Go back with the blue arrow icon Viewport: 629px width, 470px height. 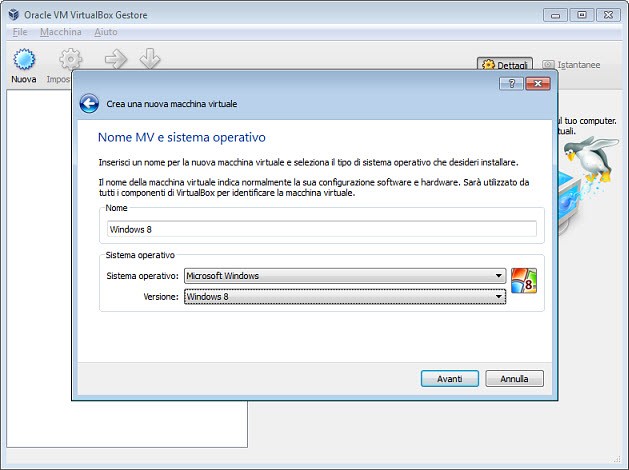(x=89, y=104)
